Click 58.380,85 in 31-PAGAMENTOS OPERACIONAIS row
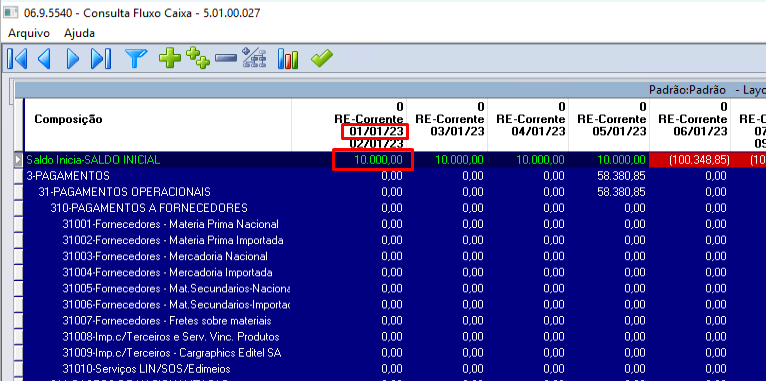 621,192
